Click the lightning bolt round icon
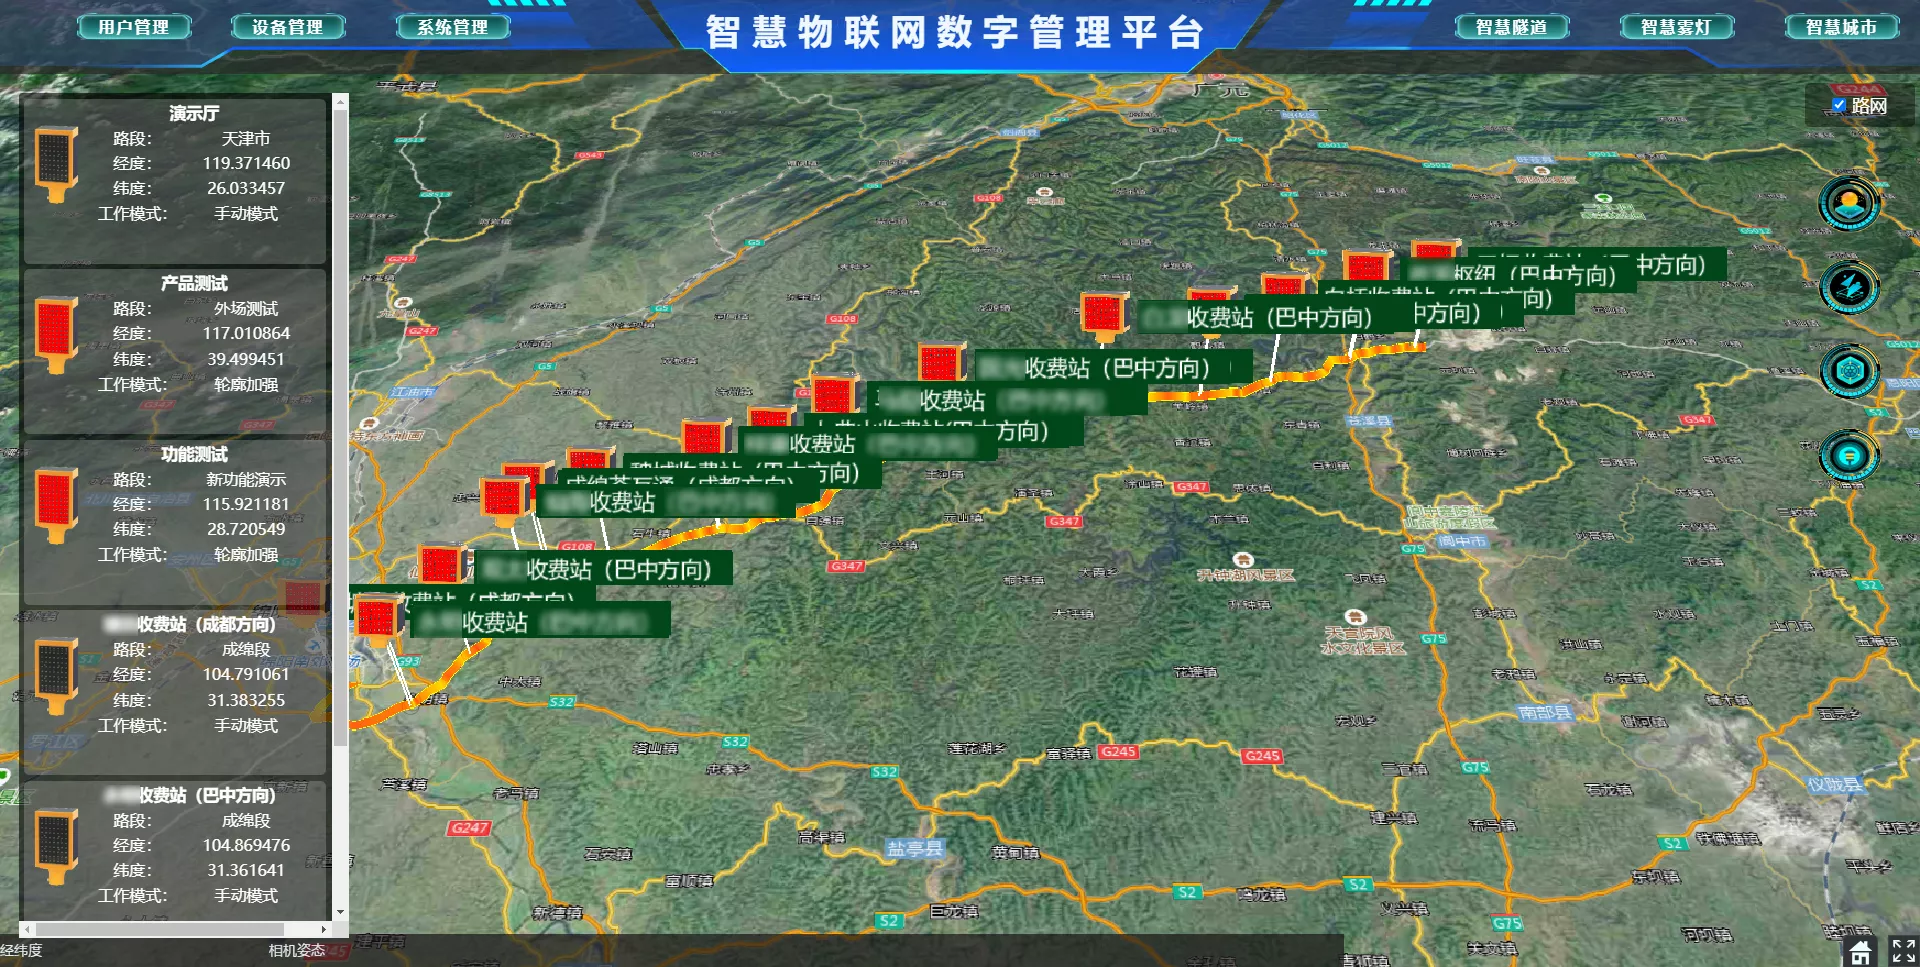The height and width of the screenshot is (967, 1920). point(1848,287)
